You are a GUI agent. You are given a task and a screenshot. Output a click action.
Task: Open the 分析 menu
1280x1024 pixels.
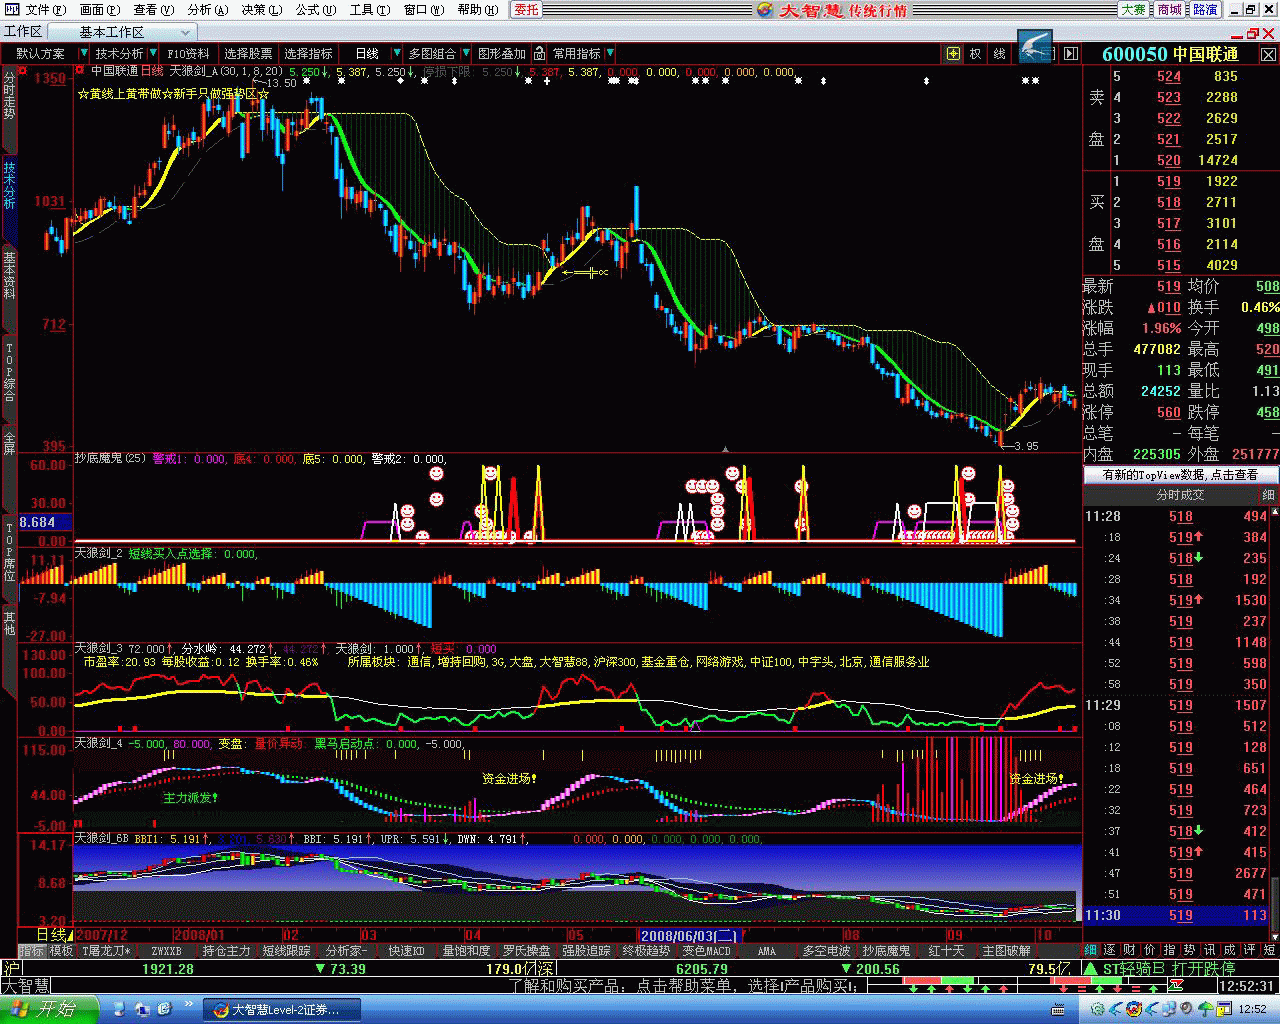click(x=207, y=9)
